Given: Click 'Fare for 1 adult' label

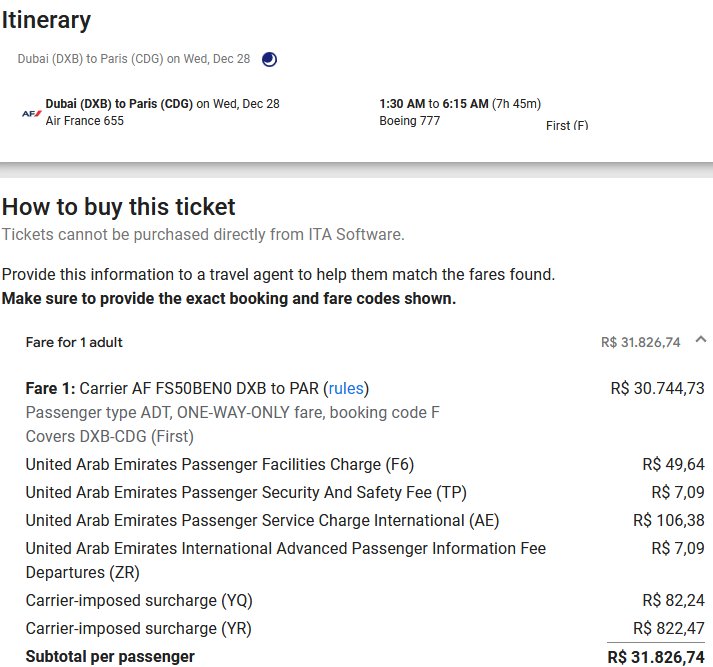Looking at the screenshot, I should (74, 342).
